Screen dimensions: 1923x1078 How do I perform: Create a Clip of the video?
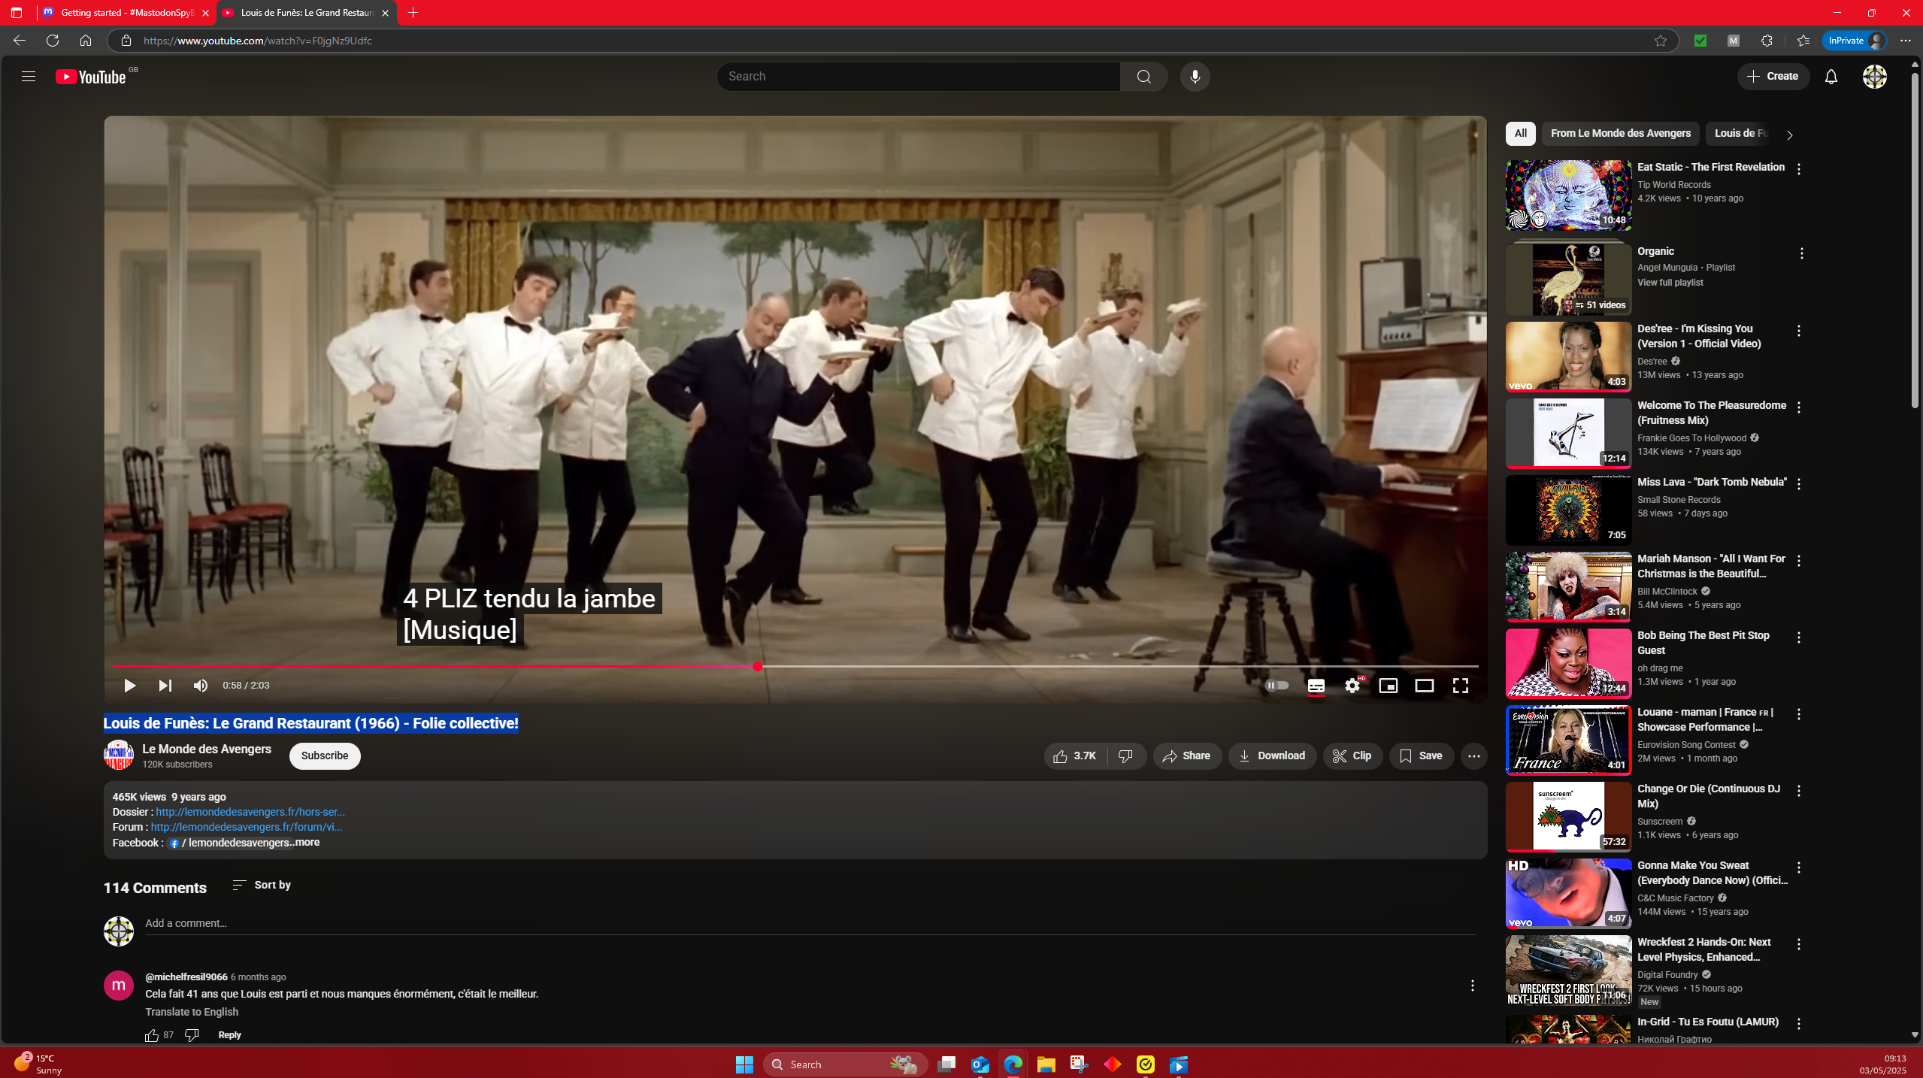pyautogui.click(x=1352, y=756)
